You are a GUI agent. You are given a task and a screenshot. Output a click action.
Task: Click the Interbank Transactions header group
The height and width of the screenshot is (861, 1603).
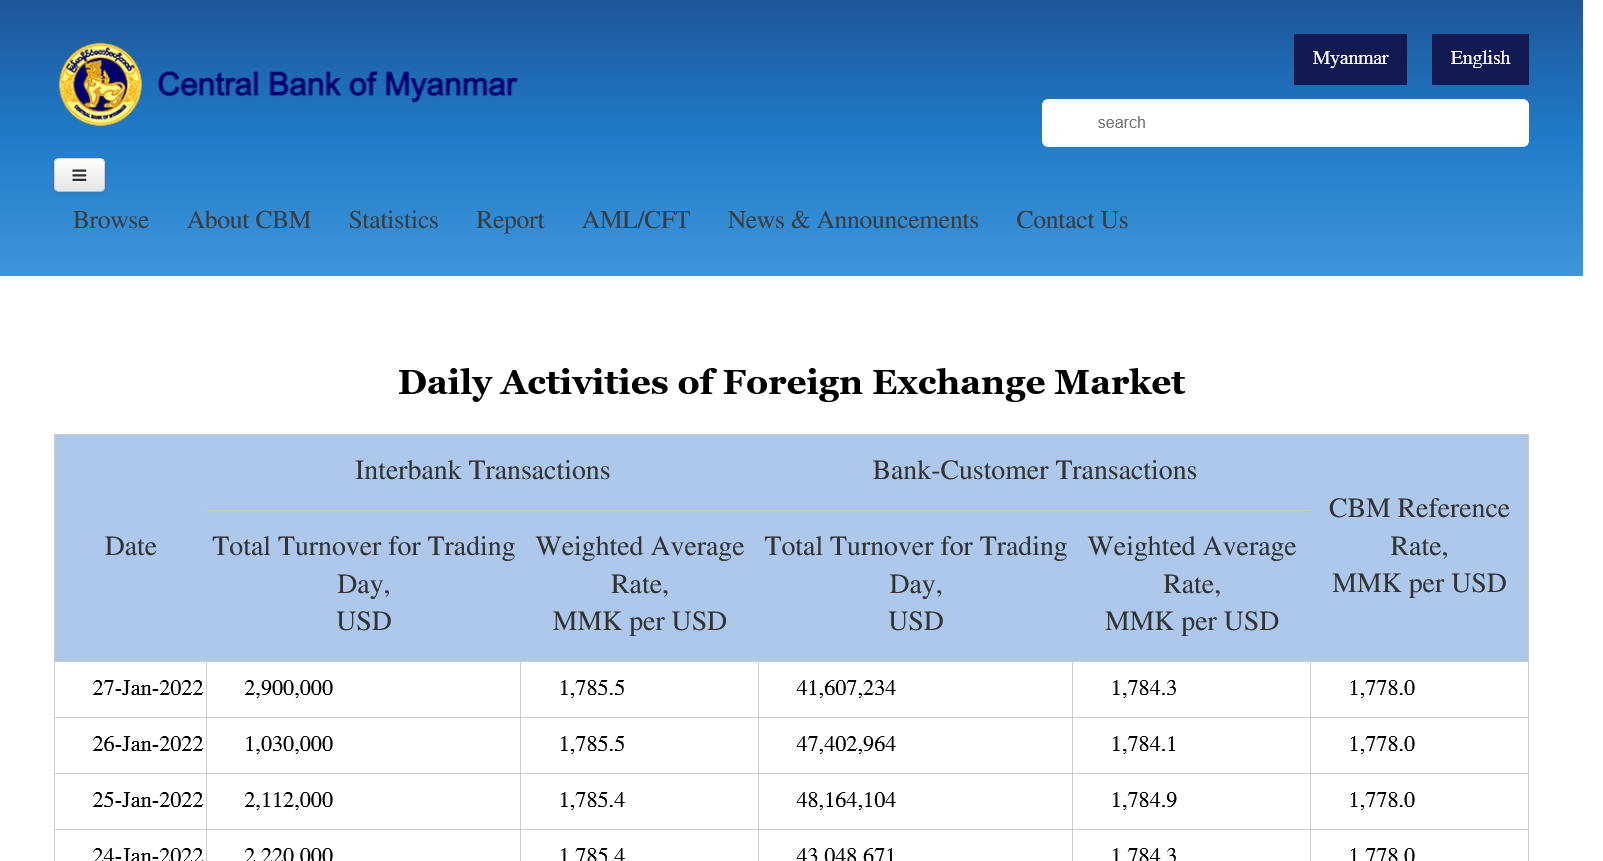[x=482, y=471]
